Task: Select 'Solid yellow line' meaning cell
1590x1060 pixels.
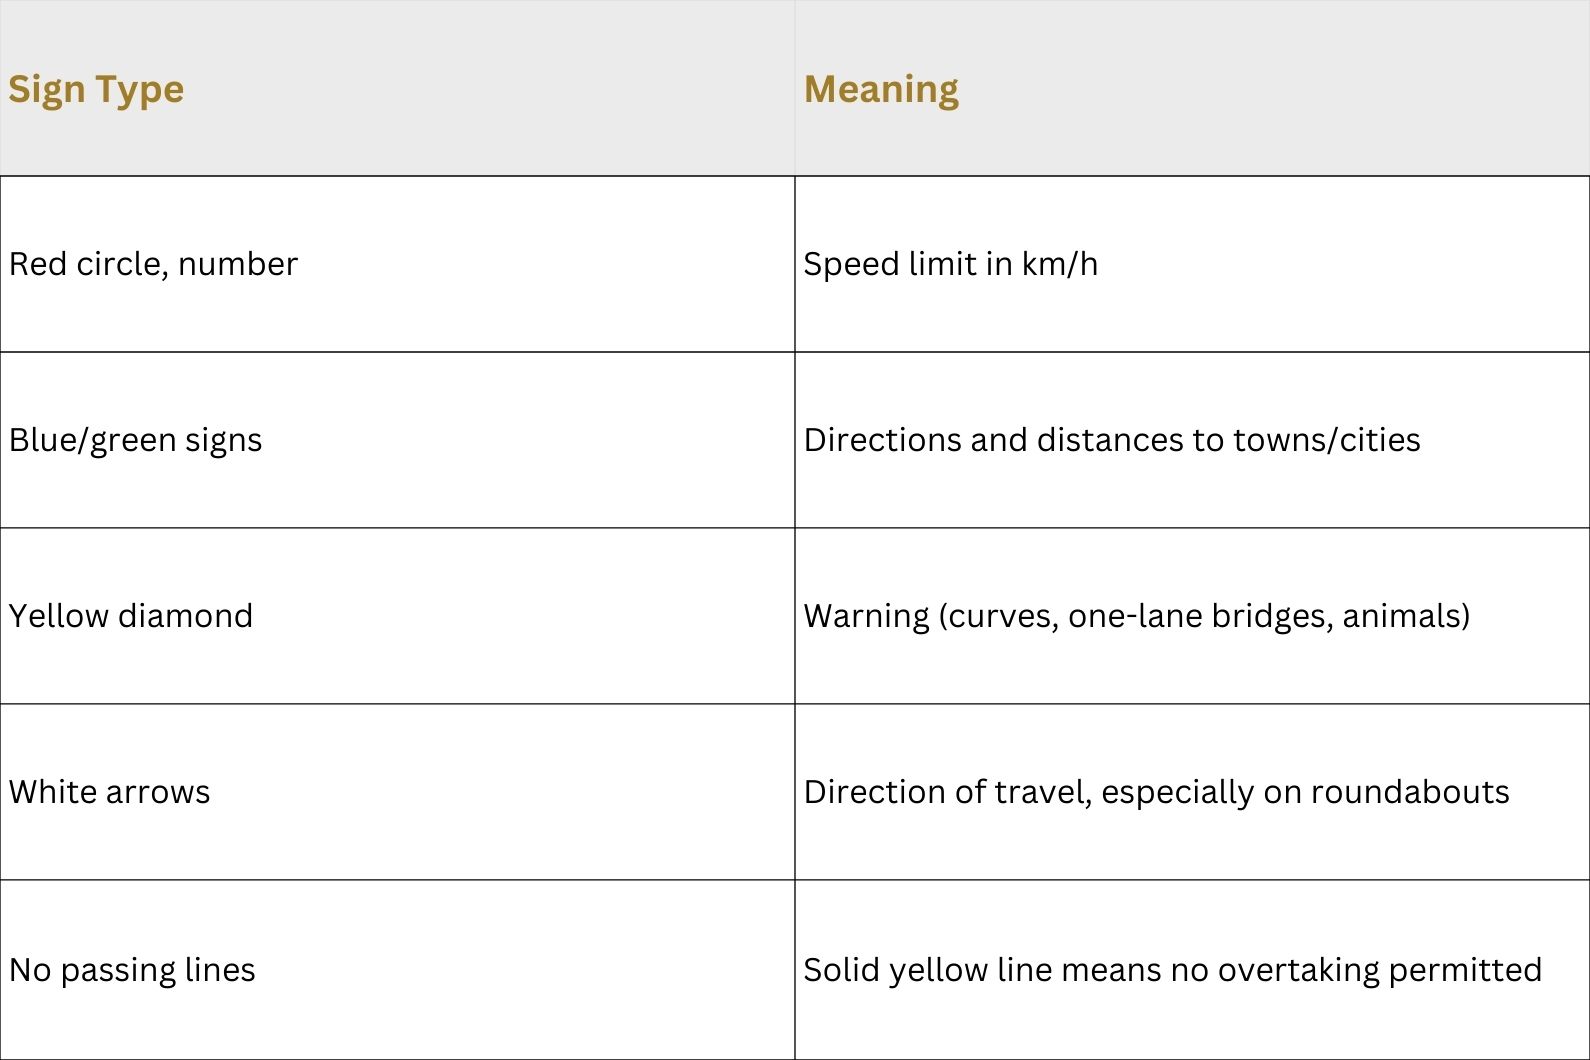Action: click(x=1192, y=970)
